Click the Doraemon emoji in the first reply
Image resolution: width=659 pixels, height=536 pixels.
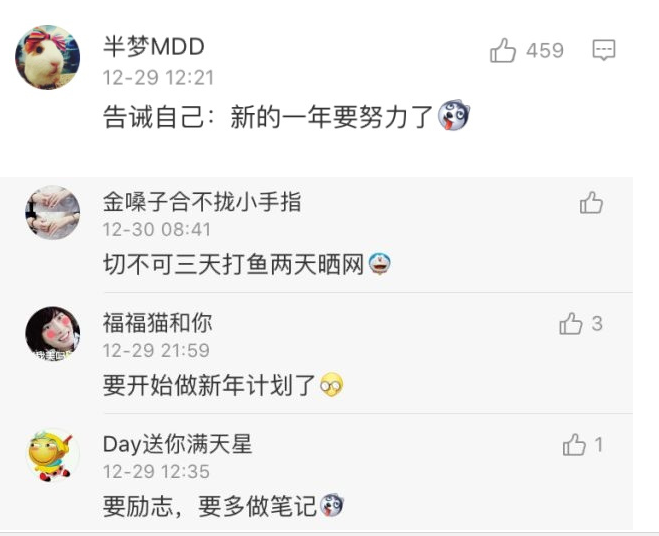click(380, 264)
